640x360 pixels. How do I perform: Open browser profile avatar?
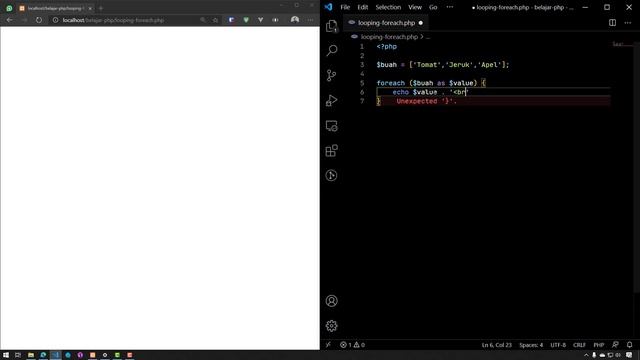(295, 20)
